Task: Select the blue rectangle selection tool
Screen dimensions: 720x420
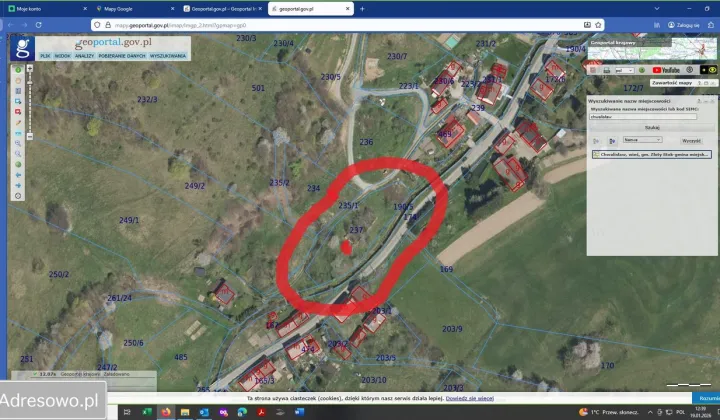Action: pos(18,101)
